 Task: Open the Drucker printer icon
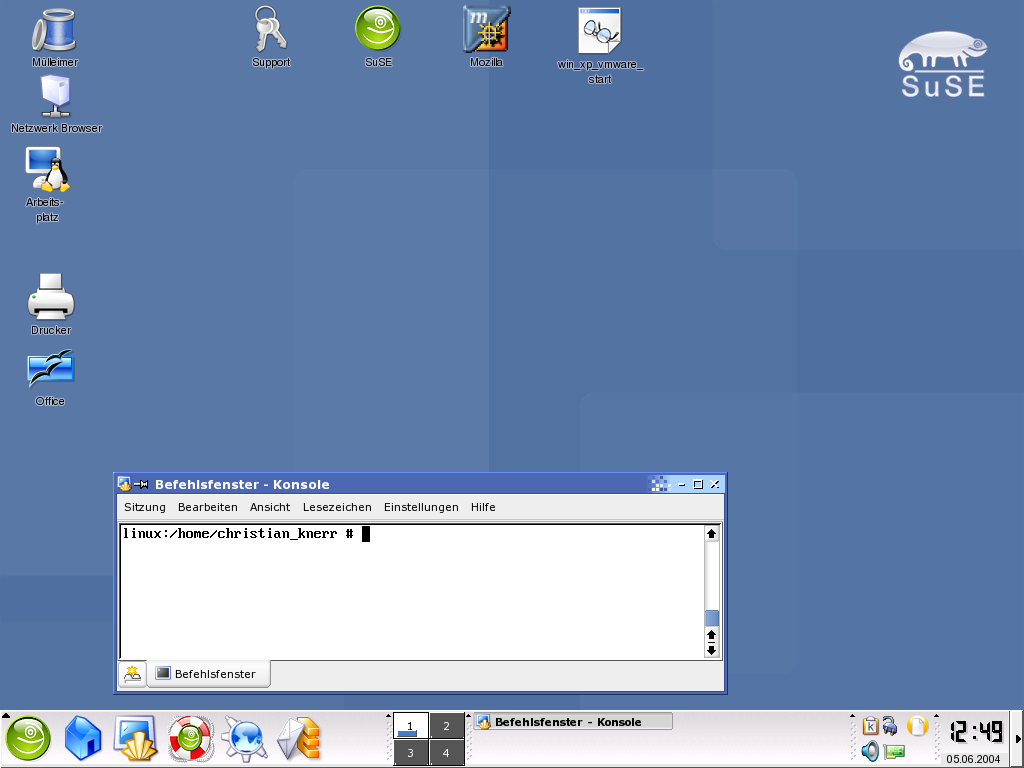pos(51,297)
